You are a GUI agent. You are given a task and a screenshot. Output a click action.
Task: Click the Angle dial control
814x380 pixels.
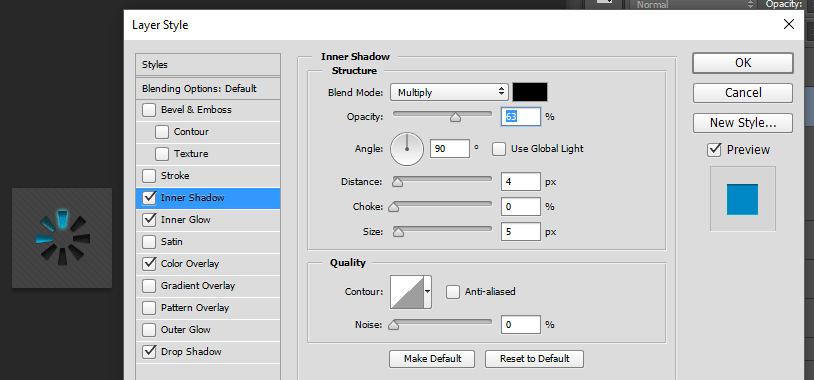(407, 149)
